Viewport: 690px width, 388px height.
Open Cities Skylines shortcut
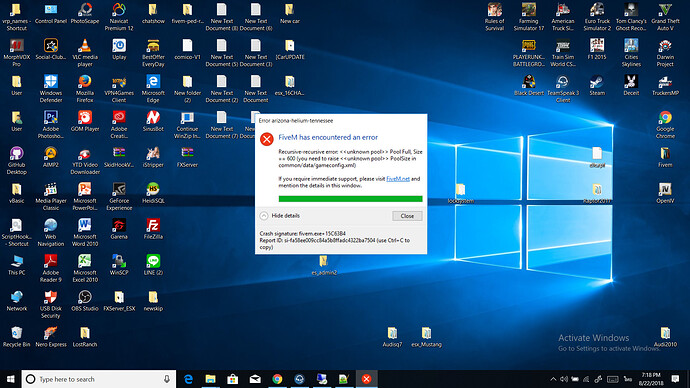[x=631, y=53]
